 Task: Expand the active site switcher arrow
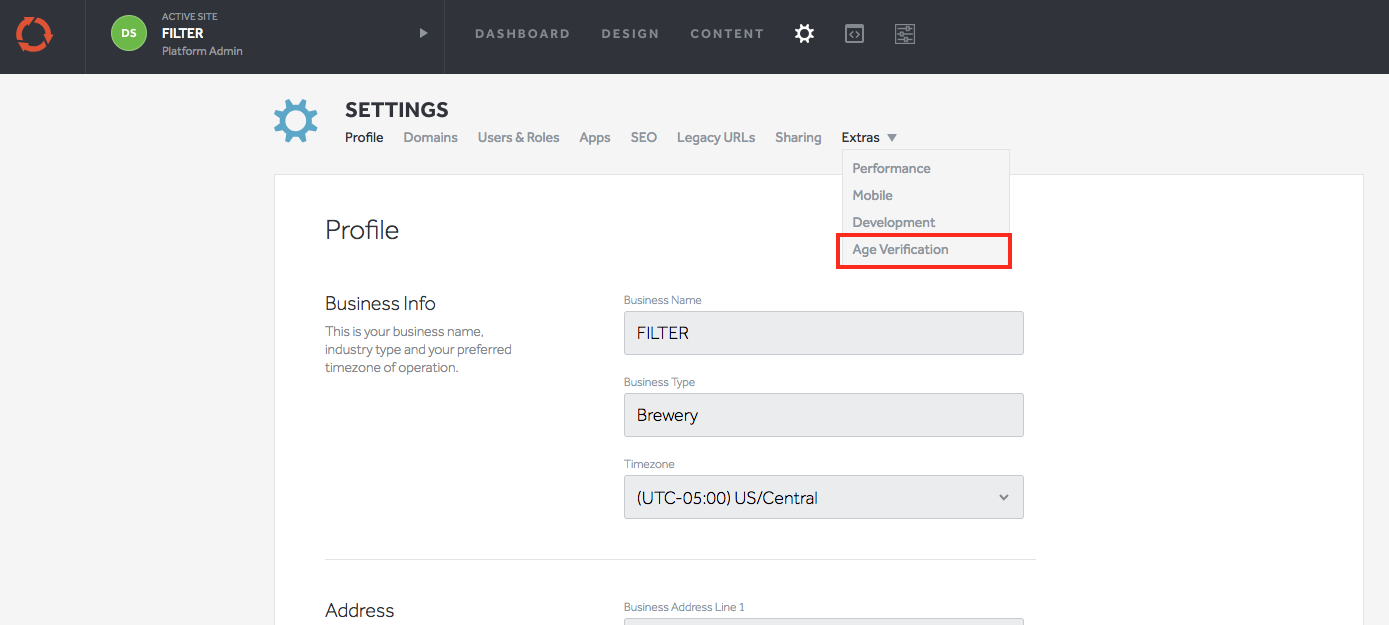423,33
